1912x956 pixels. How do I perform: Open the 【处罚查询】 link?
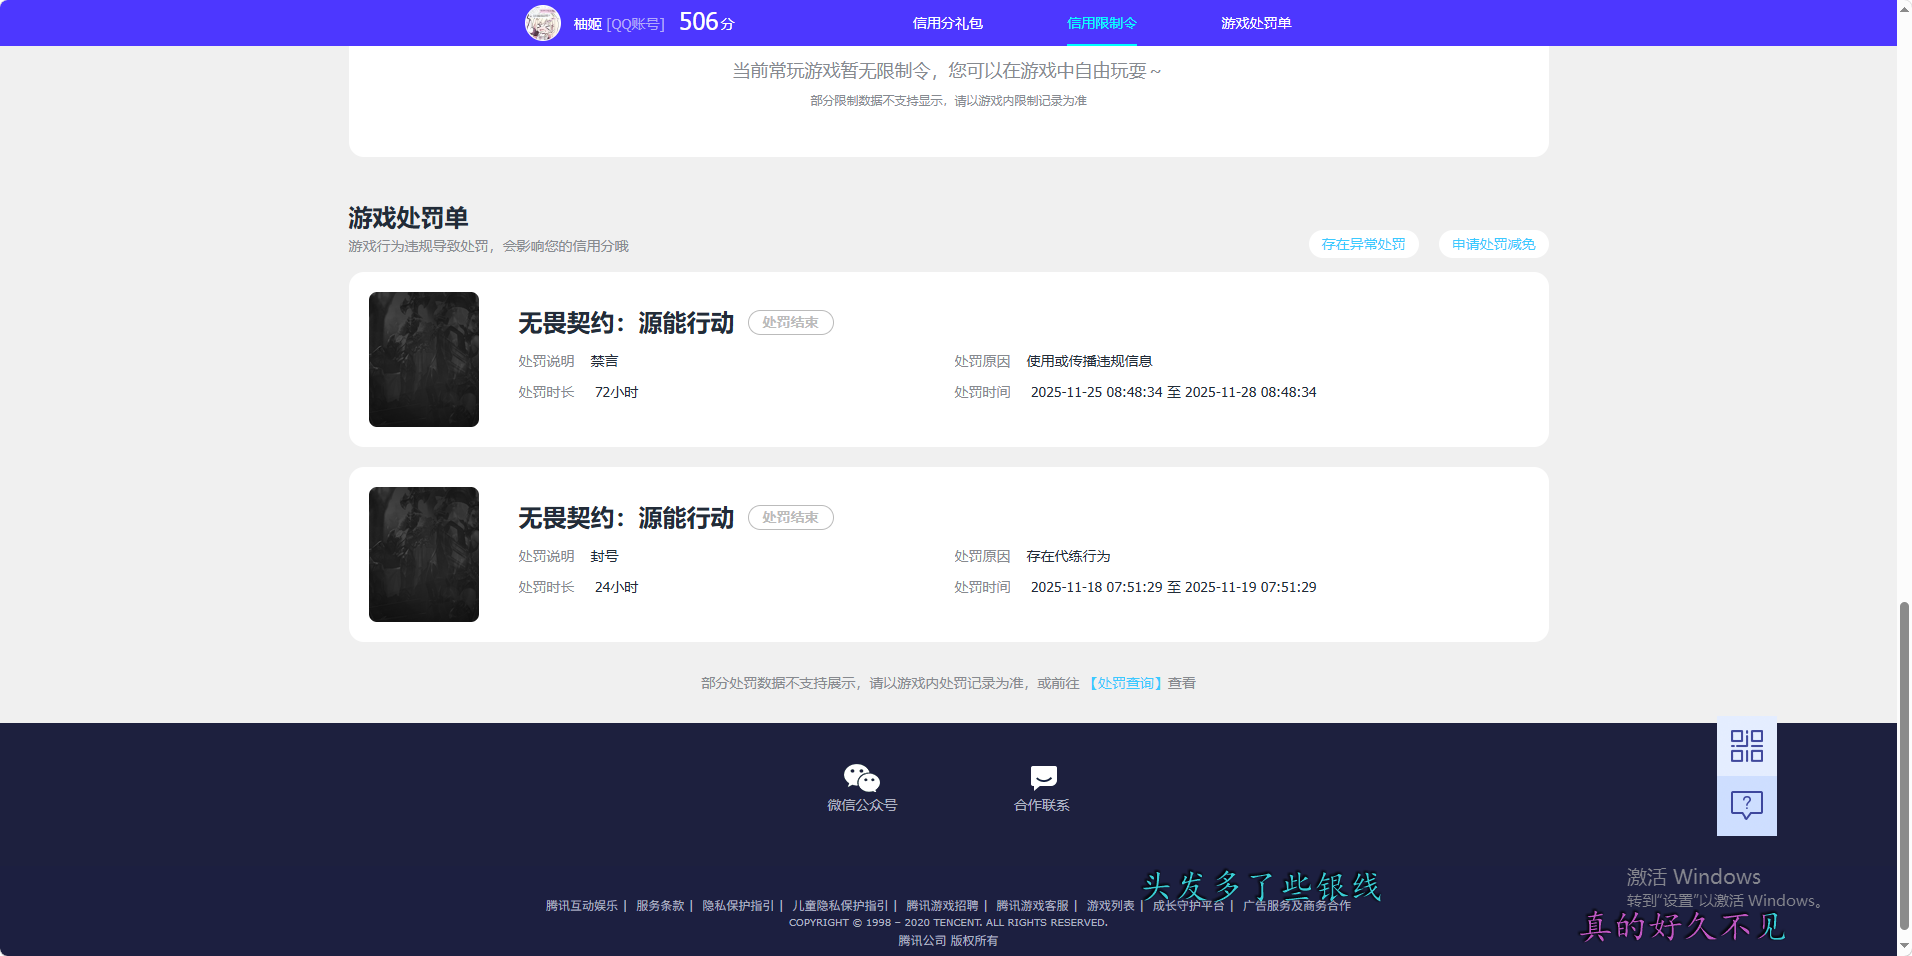pos(1126,683)
